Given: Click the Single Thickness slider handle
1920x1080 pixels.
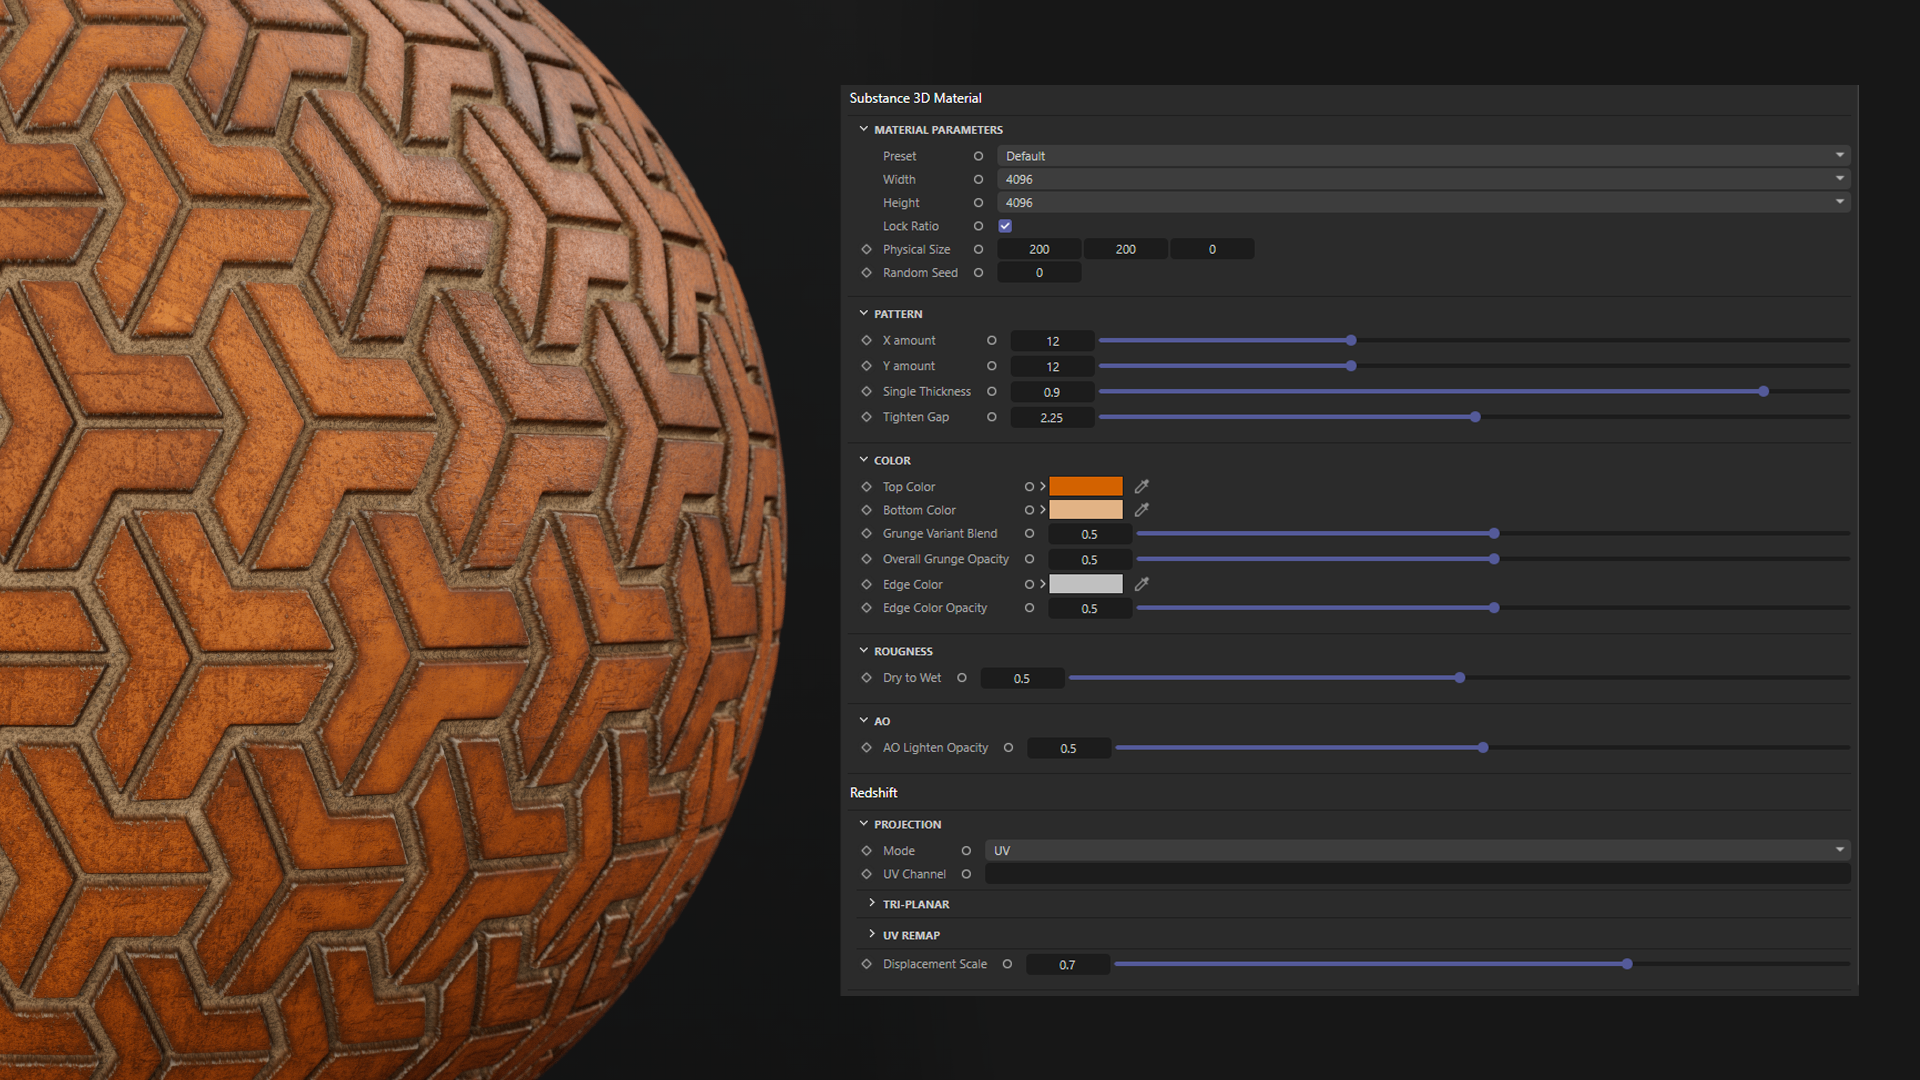Looking at the screenshot, I should [1764, 392].
